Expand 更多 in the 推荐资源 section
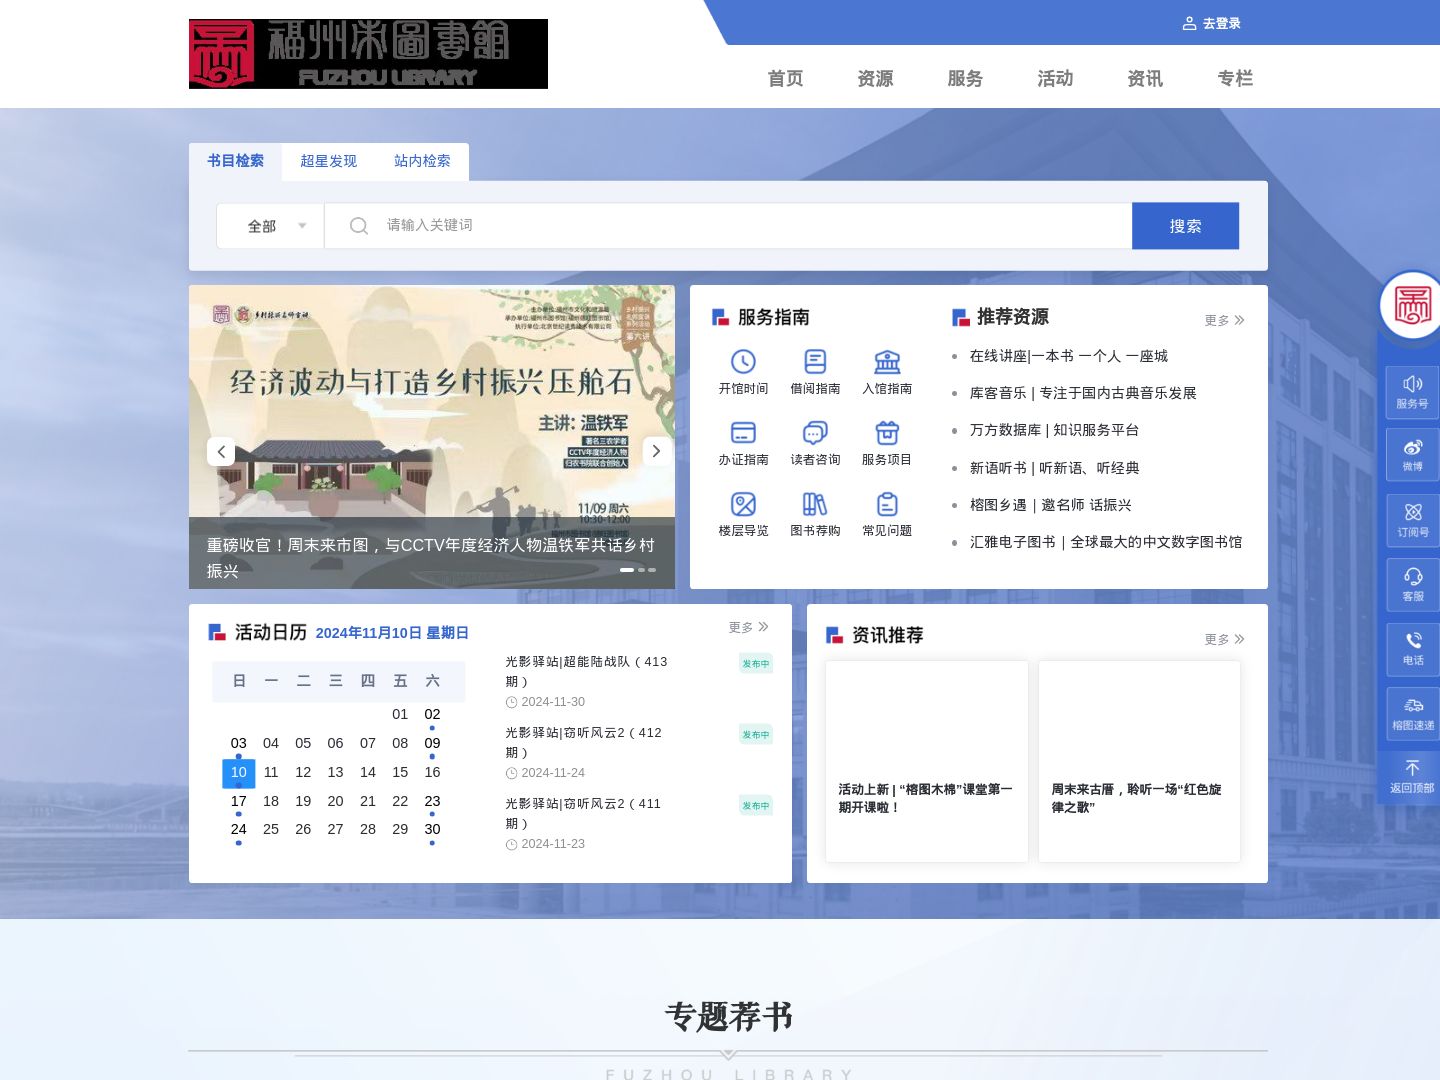1440x1080 pixels. click(1224, 320)
